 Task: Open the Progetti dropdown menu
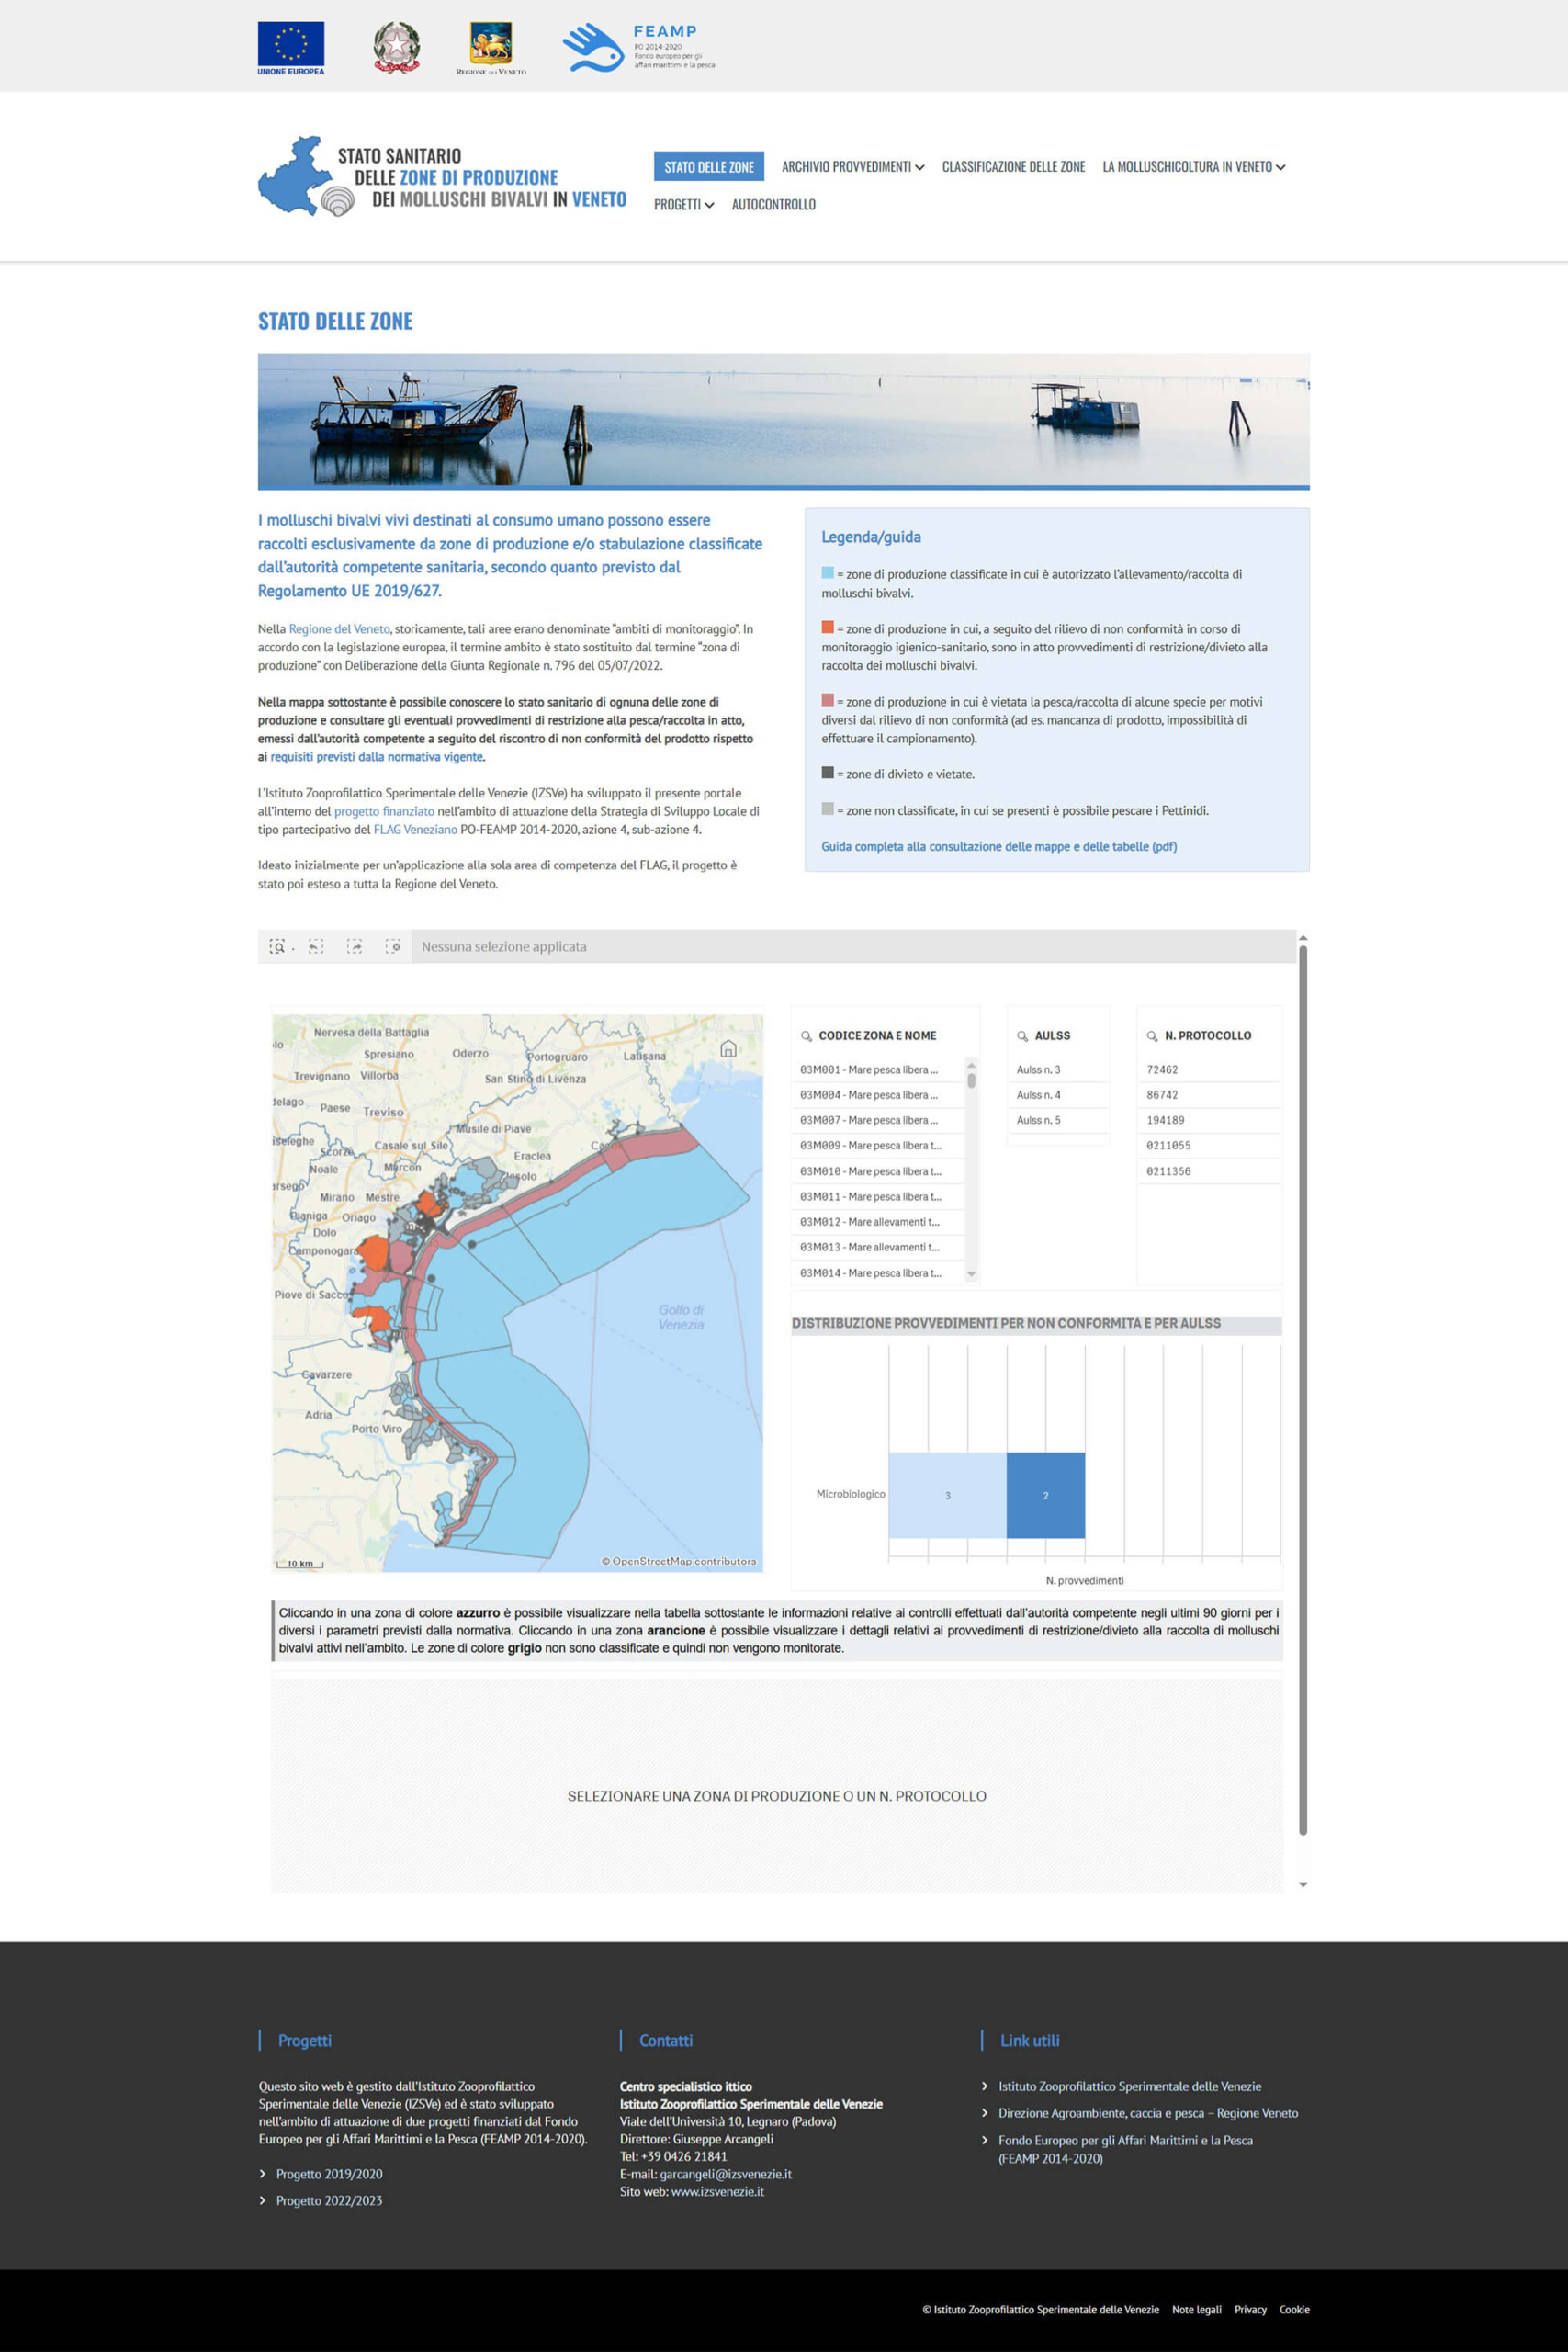tap(683, 205)
